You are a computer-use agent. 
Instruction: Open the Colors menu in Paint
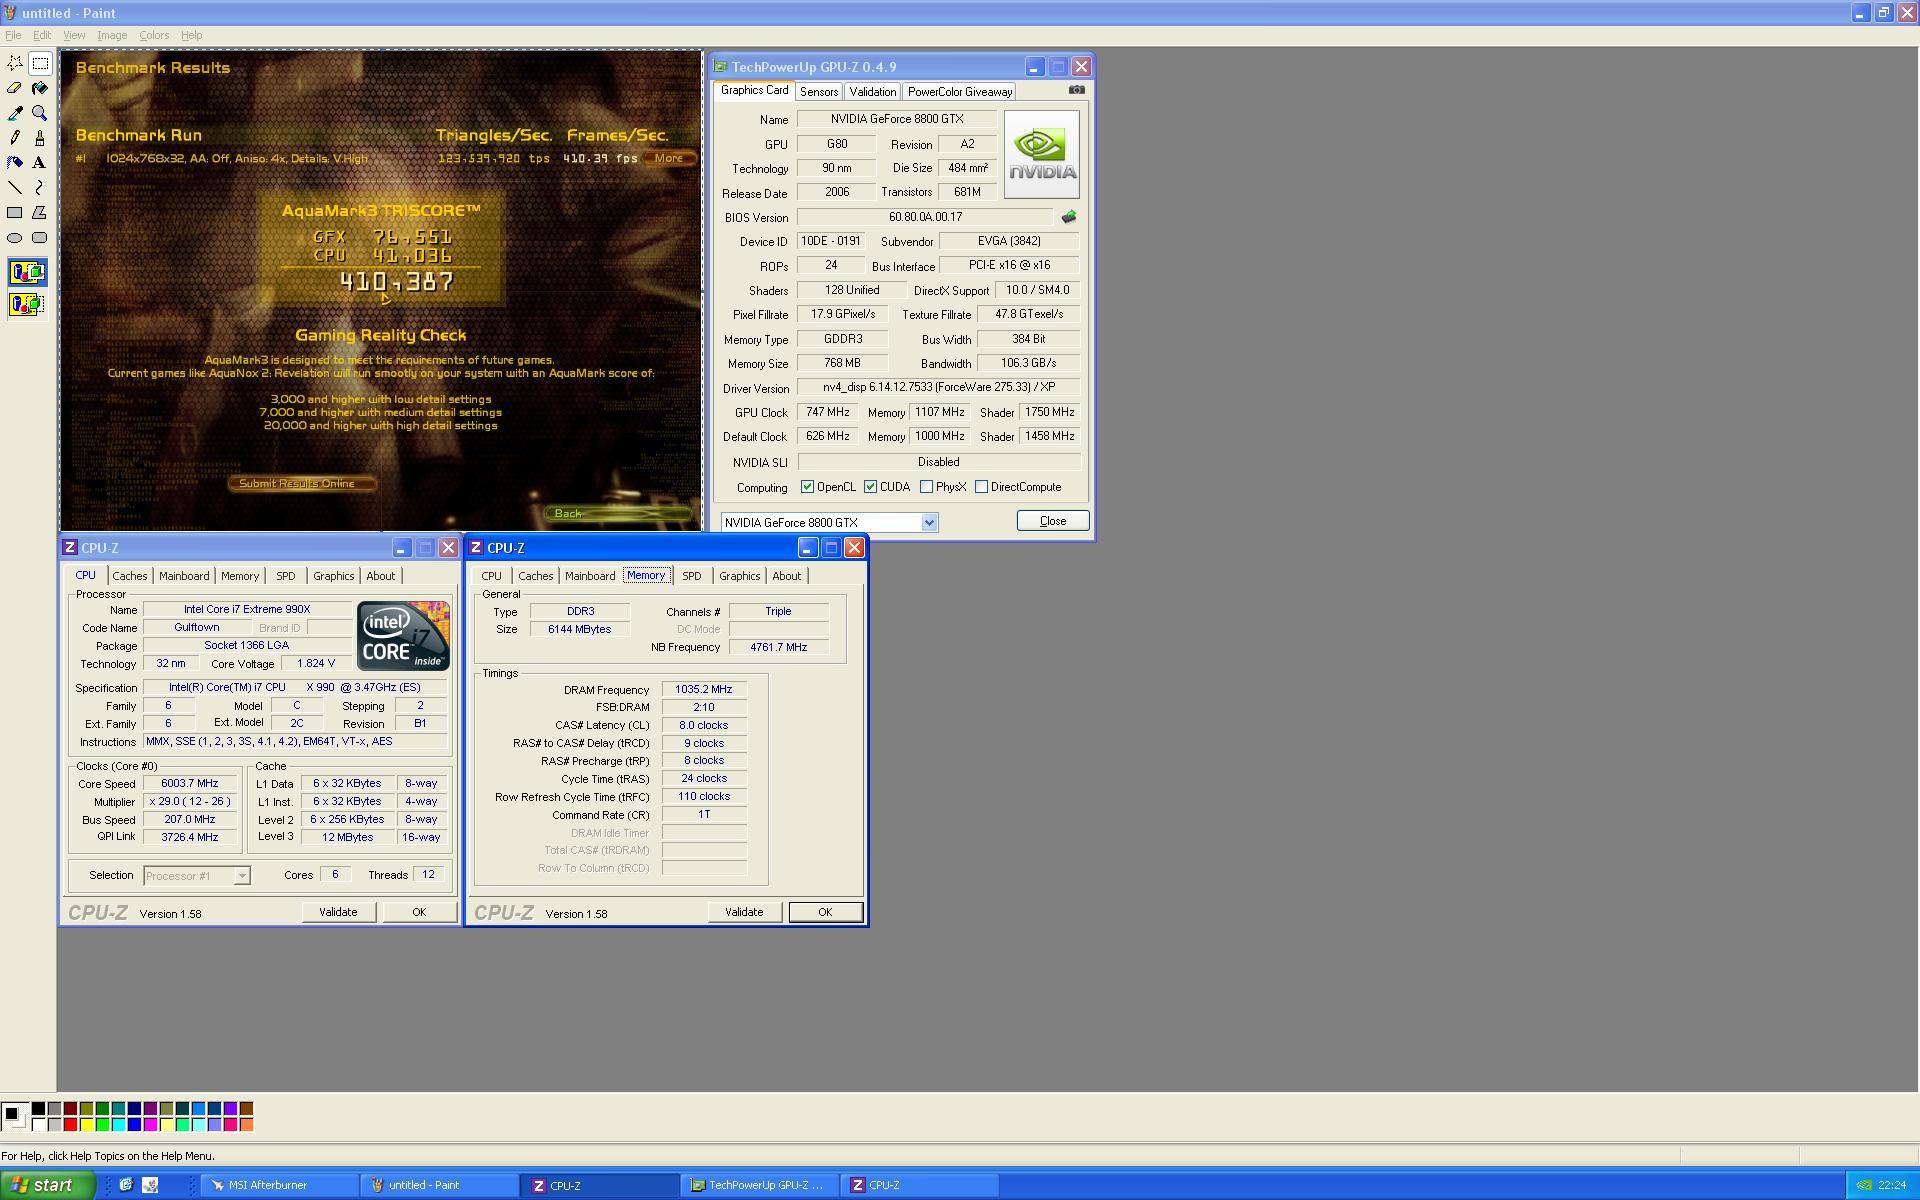tap(154, 35)
